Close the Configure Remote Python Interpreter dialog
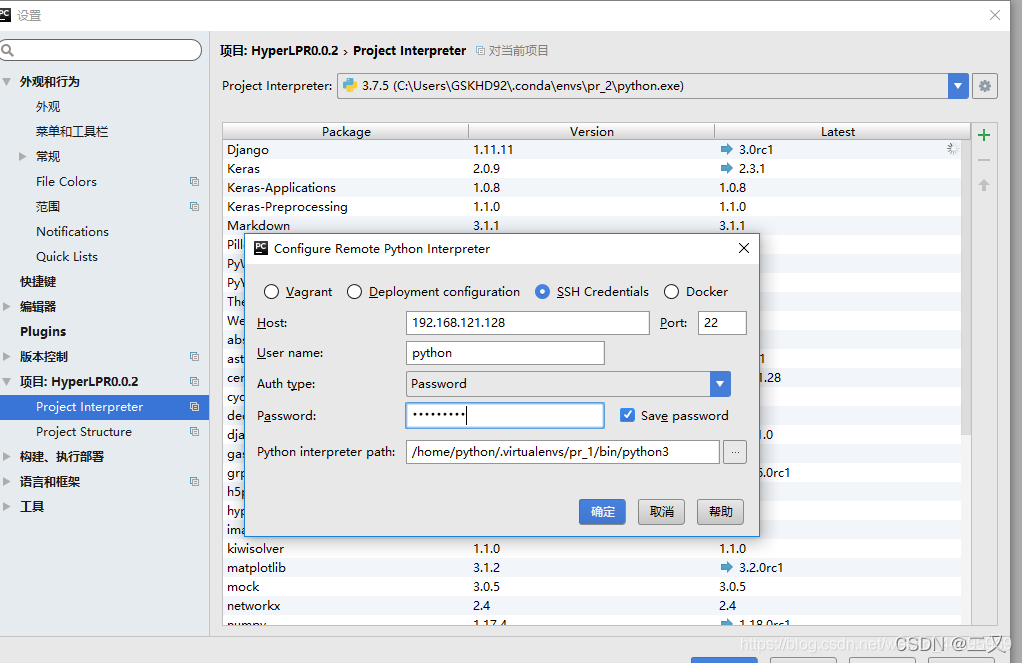Screen dimensions: 1022x663 tap(744, 248)
